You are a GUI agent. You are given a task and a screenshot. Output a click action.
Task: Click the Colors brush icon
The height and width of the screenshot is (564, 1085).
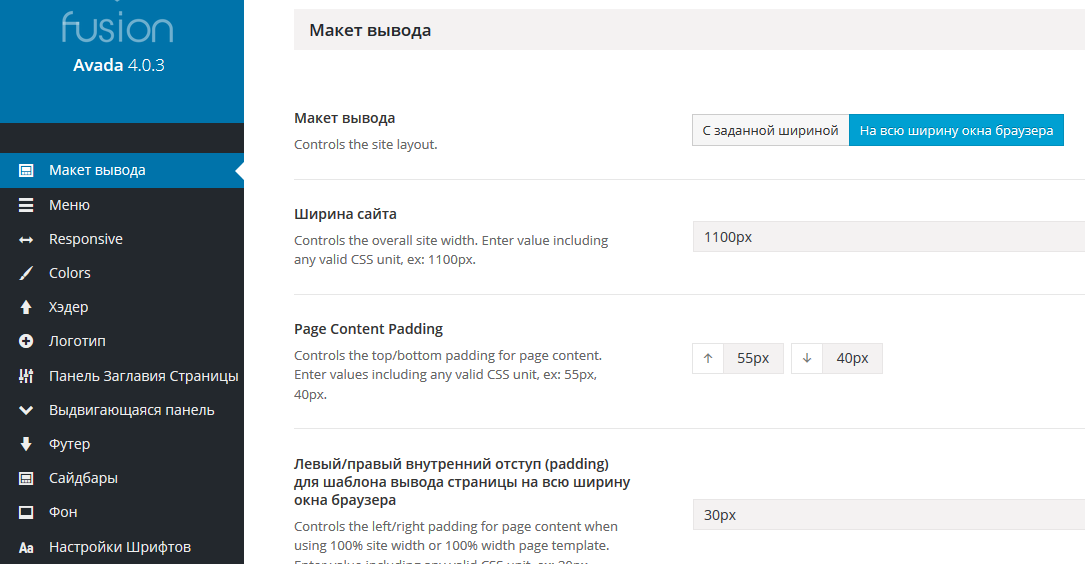27,274
